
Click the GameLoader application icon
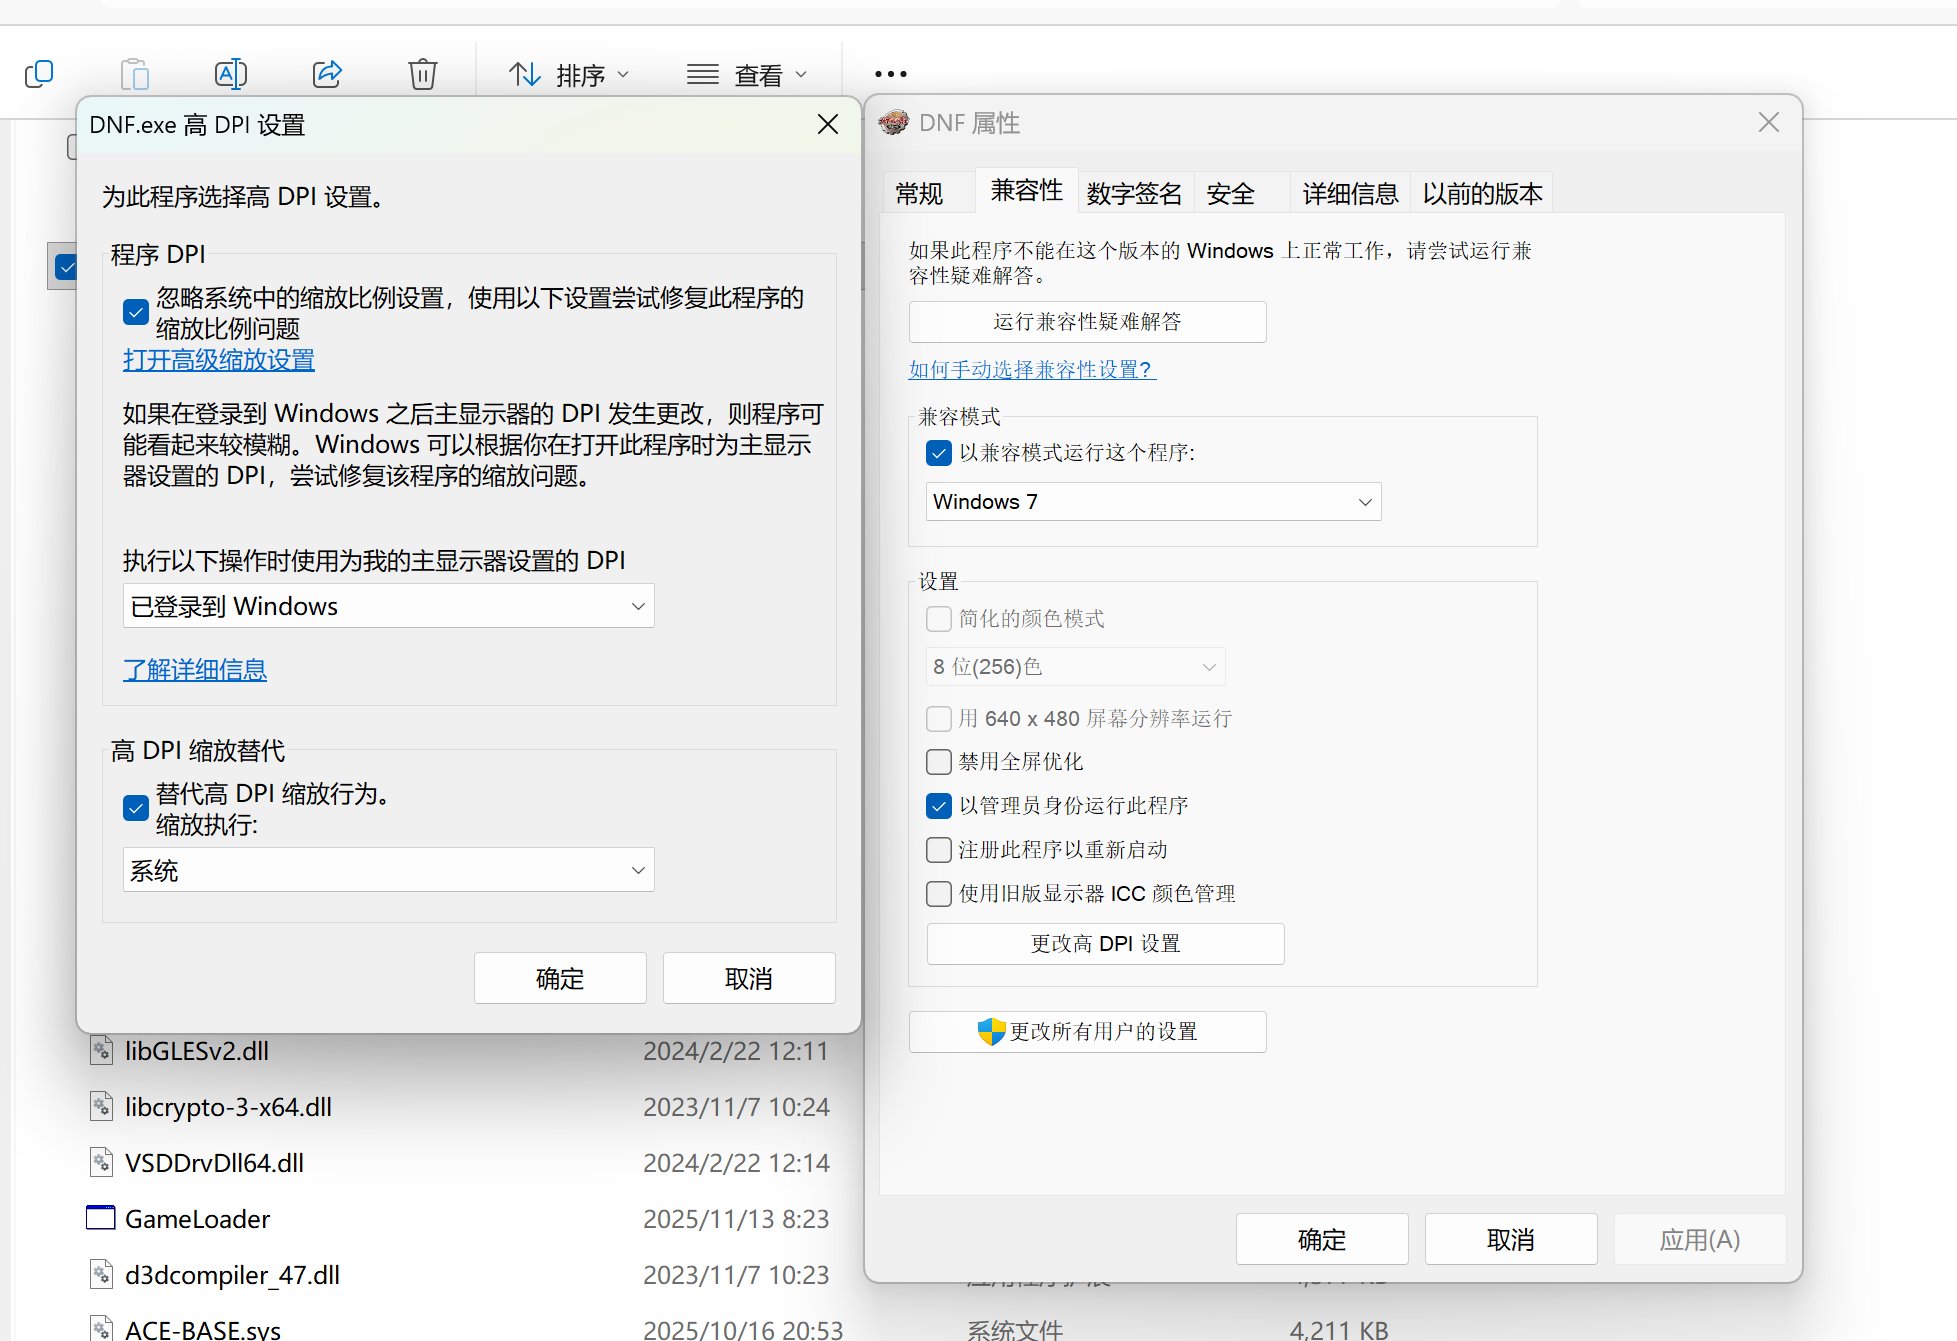tap(101, 1218)
